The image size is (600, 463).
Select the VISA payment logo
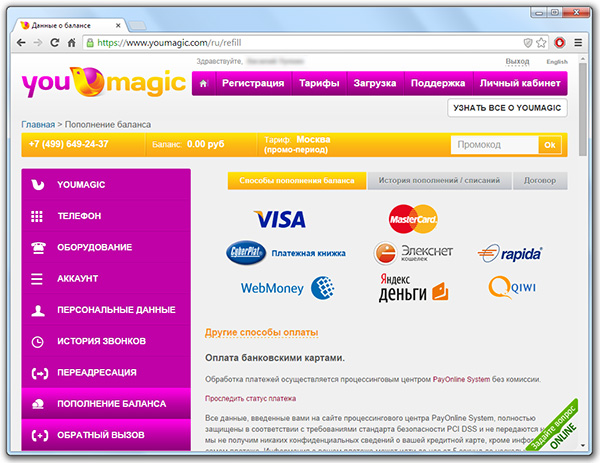279,218
